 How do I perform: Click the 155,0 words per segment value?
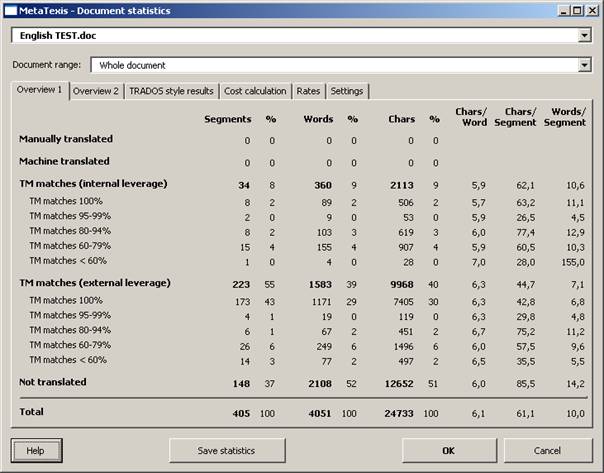[x=573, y=262]
